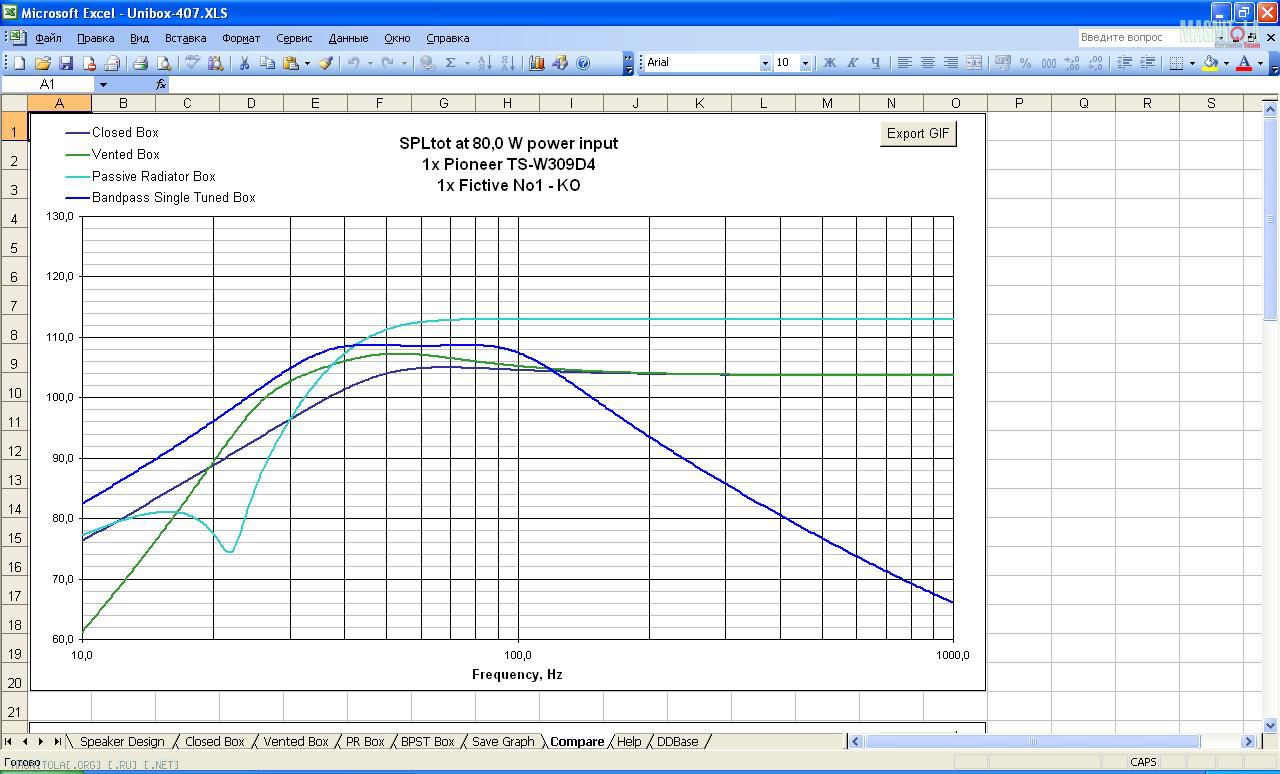
Task: Click the horizontal scrollbar thumb
Action: 1033,741
